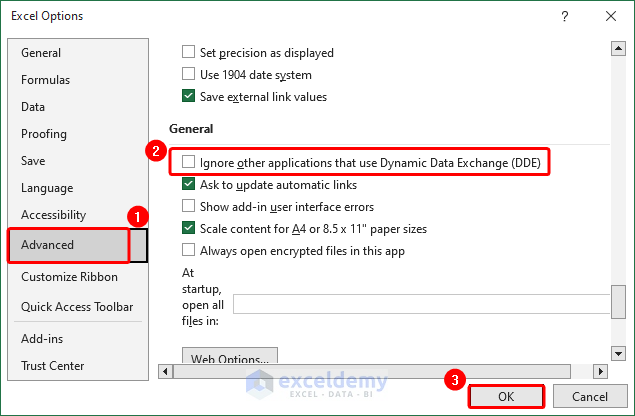Image resolution: width=635 pixels, height=416 pixels.
Task: Click the vertical scrollbar up arrow
Action: coord(618,49)
